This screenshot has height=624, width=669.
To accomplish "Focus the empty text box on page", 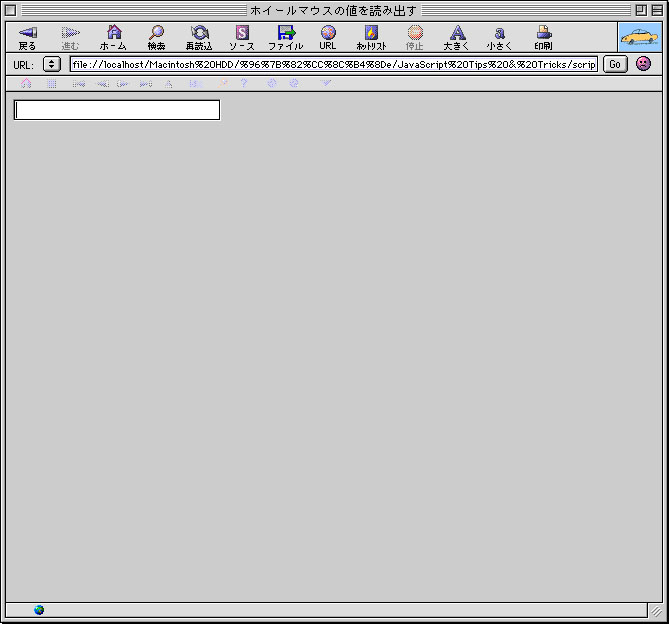I will (x=117, y=110).
